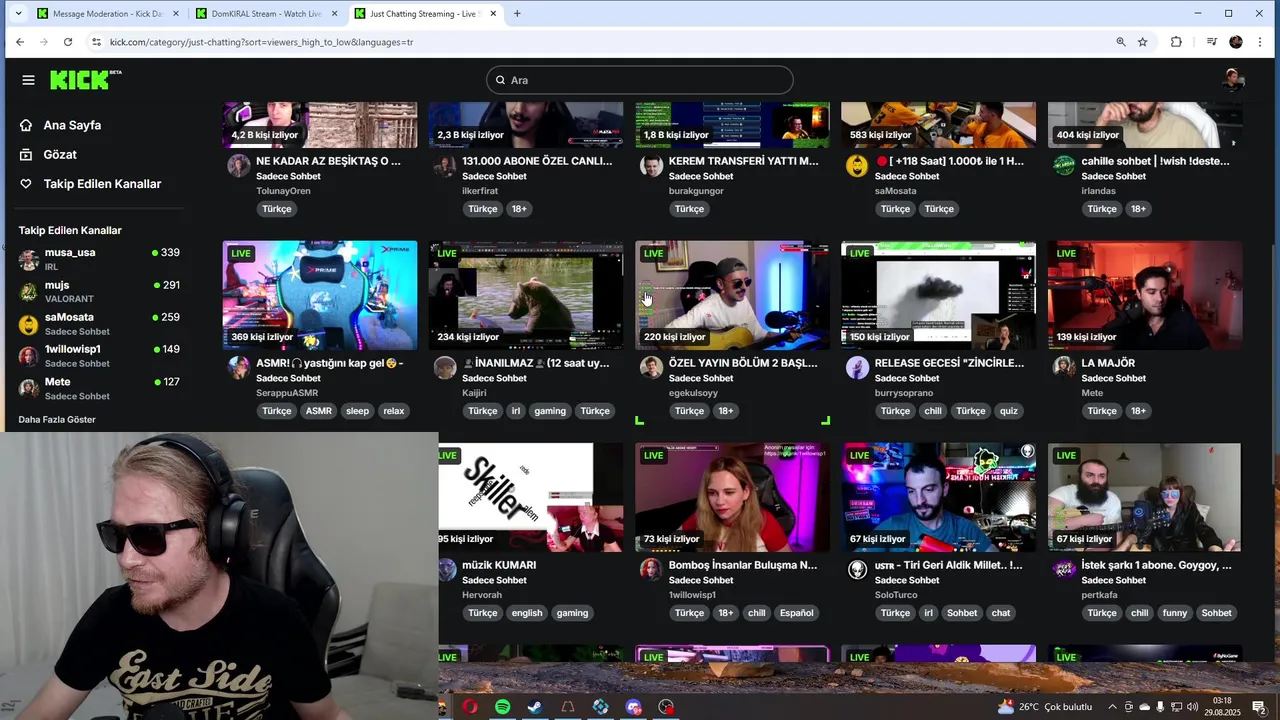Focus the Ara search field
Viewport: 1280px width, 720px height.
(640, 80)
